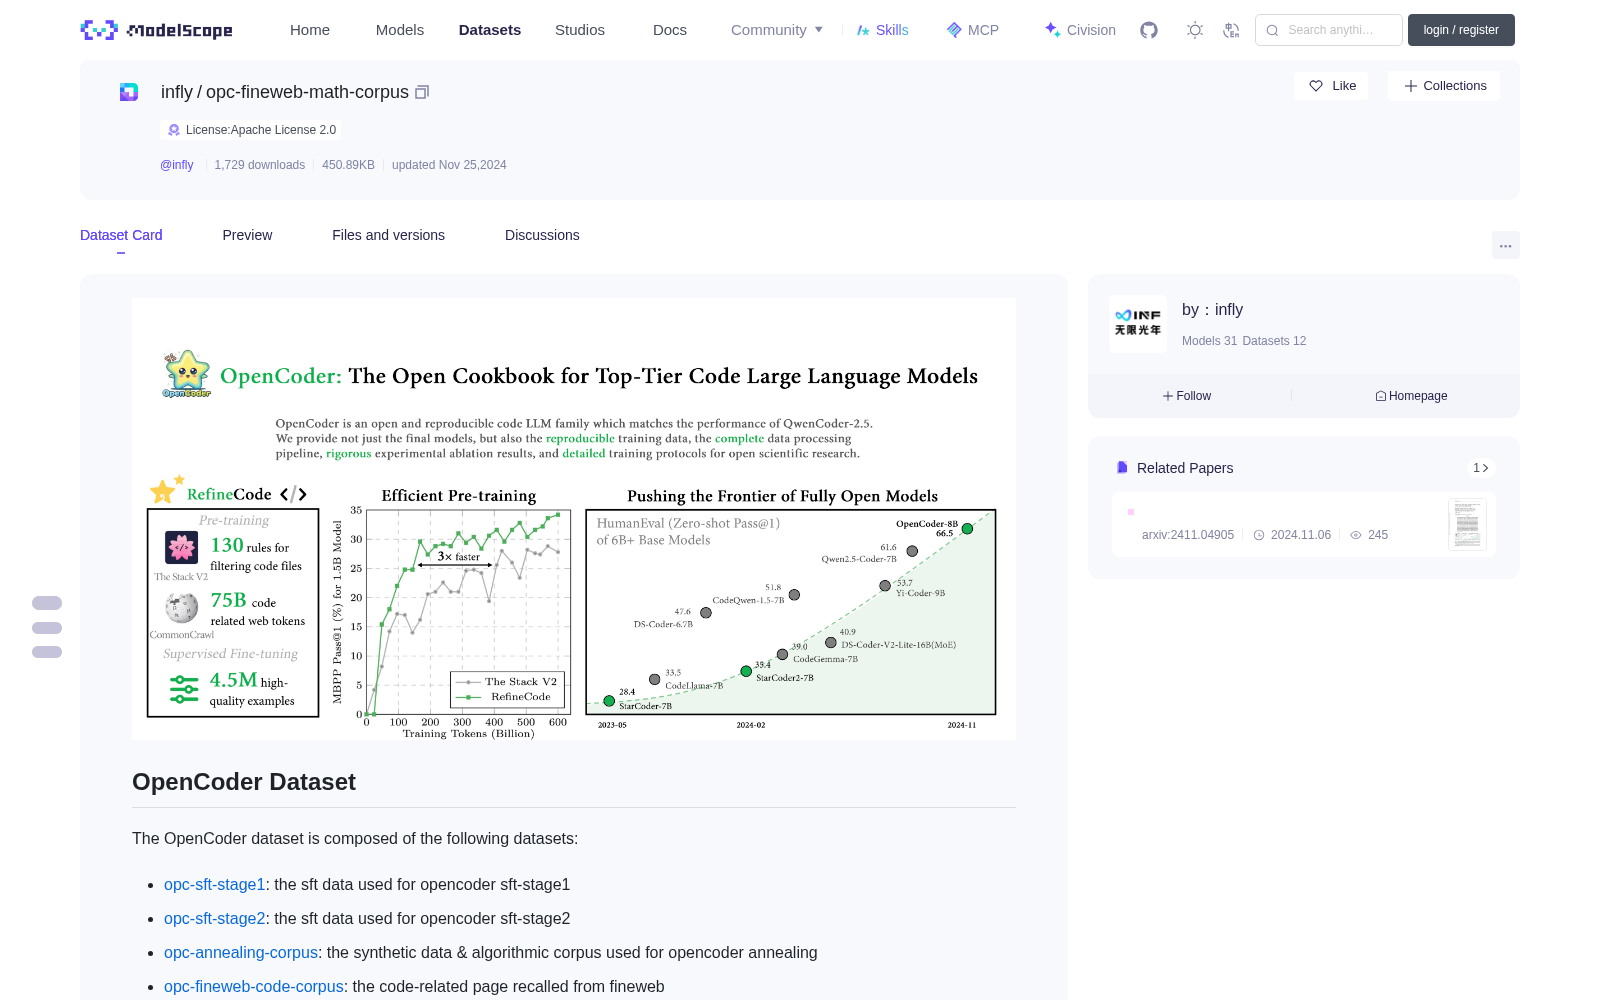Open the MCP page icon link
This screenshot has height=1000, width=1600.
(x=972, y=30)
